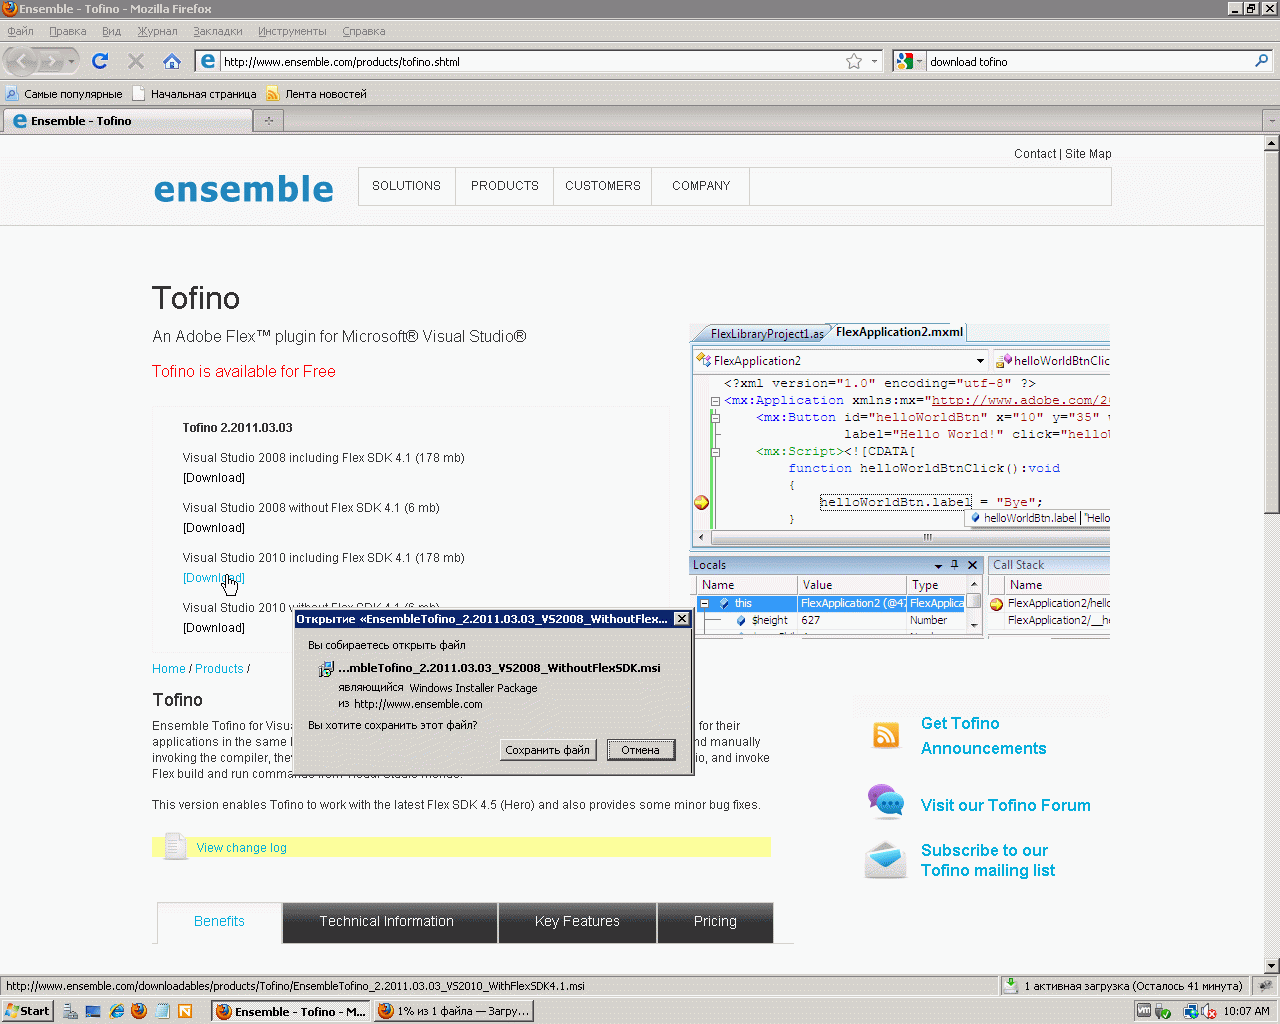1280x1024 pixels.
Task: Download Visual Studio 2008 without Flex SDK
Action: tap(214, 528)
